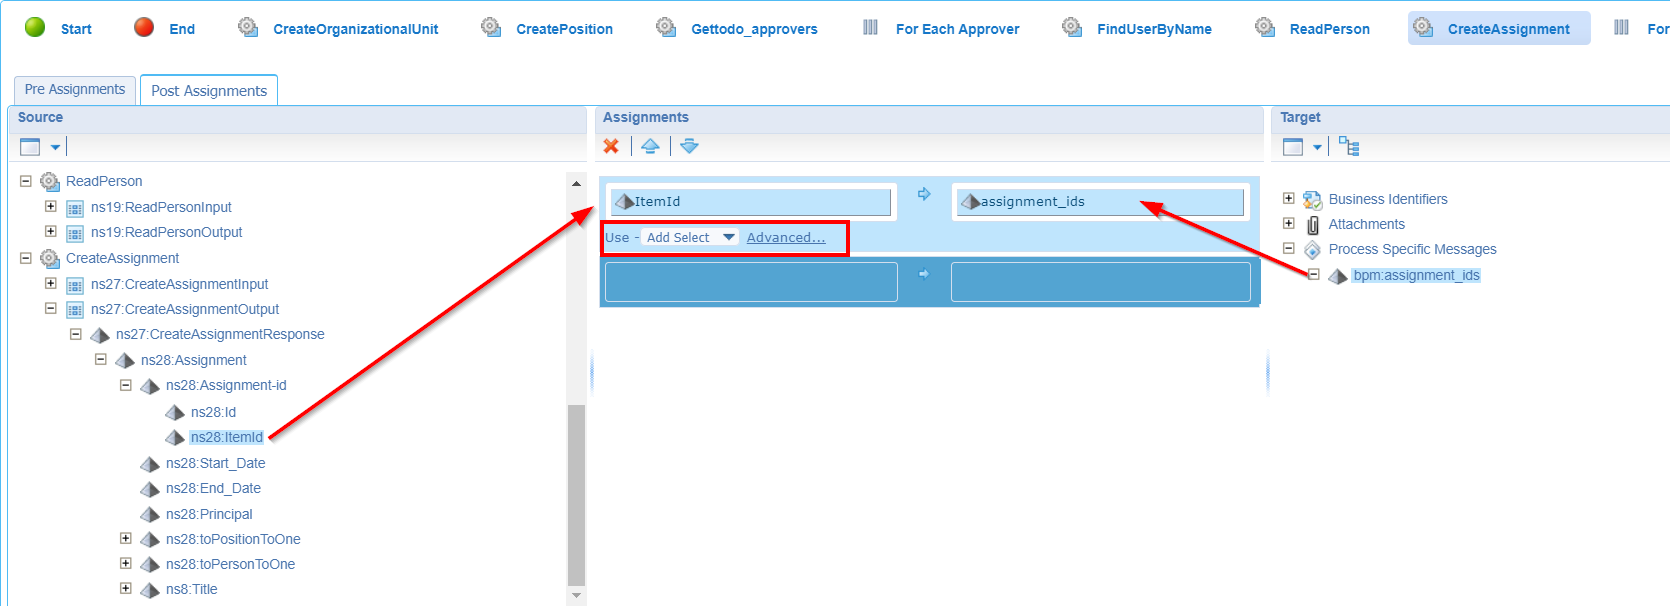Click the Target tree structure icon
Image resolution: width=1670 pixels, height=606 pixels.
pyautogui.click(x=1349, y=147)
